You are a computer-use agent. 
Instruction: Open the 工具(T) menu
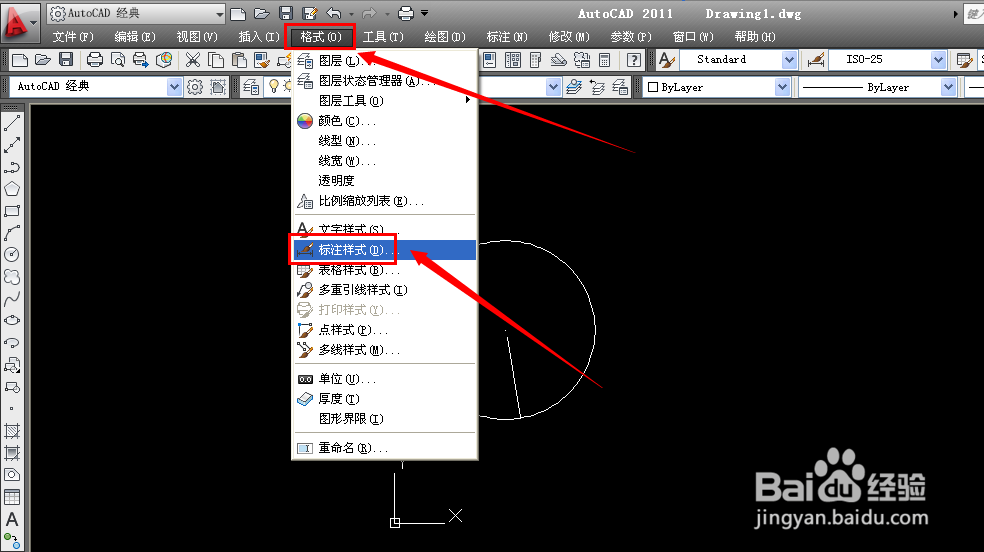point(383,37)
